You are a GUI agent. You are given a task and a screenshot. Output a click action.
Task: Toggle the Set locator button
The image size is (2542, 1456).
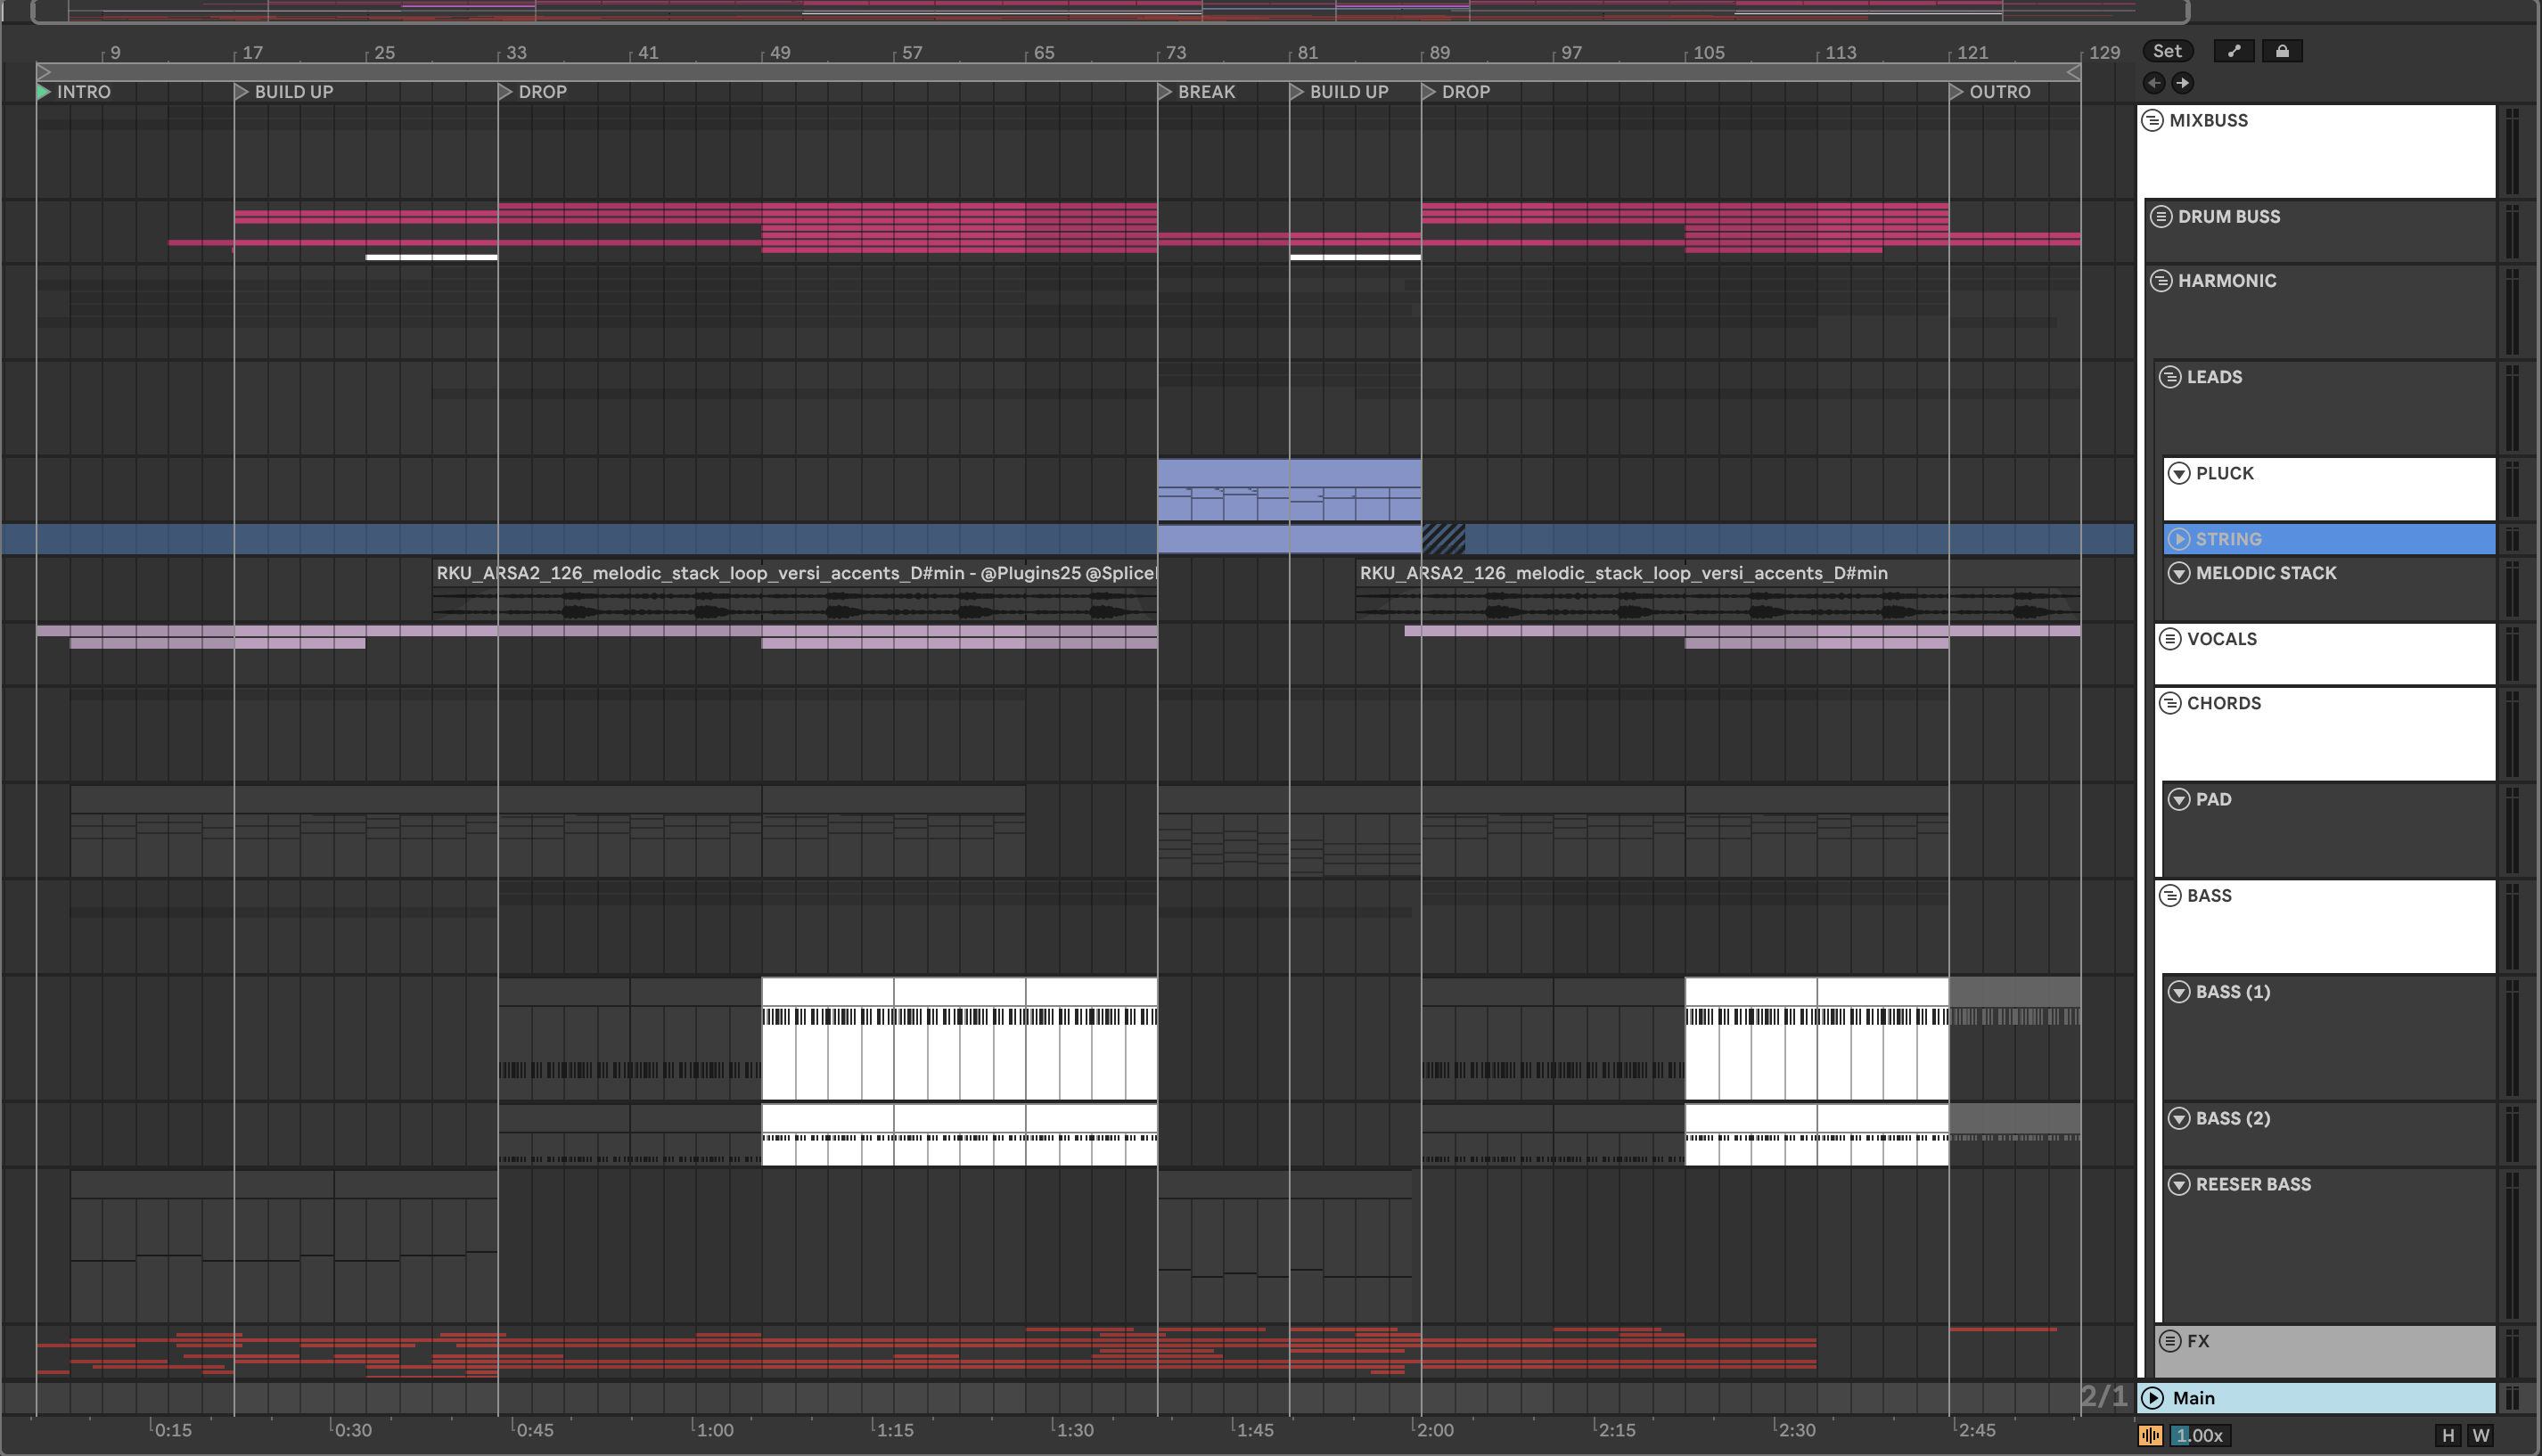(2167, 51)
